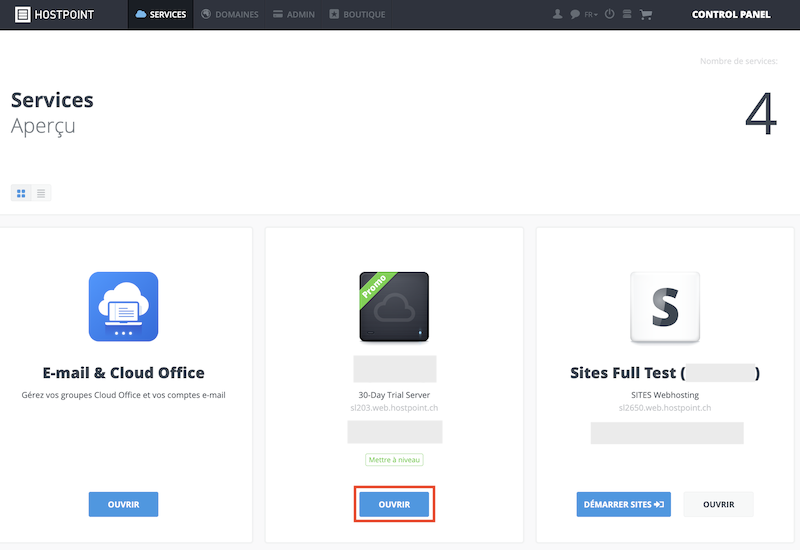
Task: Switch to list view
Action: 41,193
